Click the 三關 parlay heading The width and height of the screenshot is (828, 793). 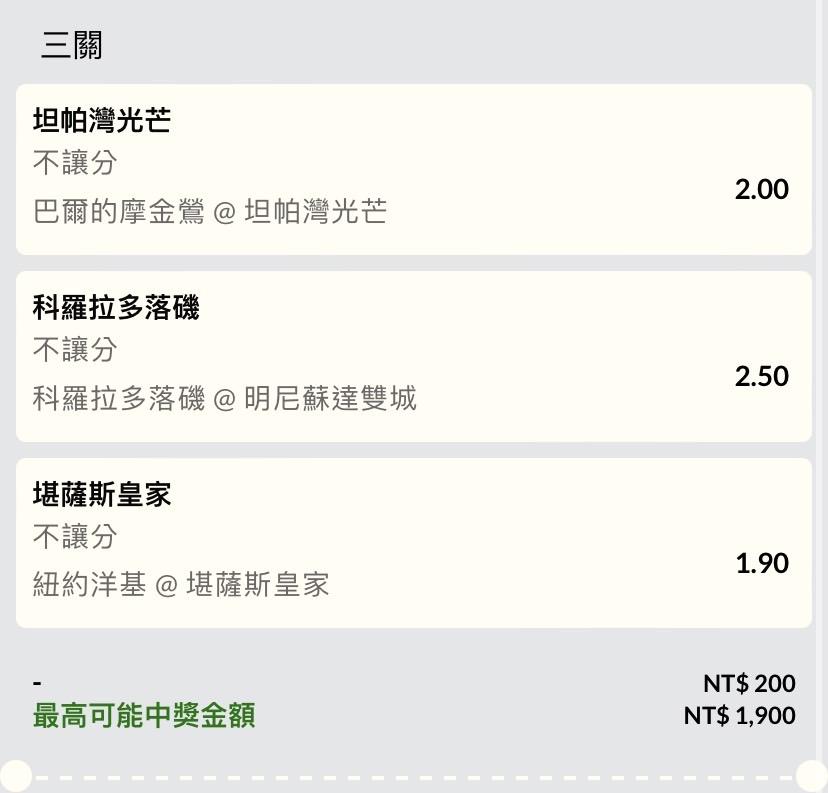click(72, 45)
